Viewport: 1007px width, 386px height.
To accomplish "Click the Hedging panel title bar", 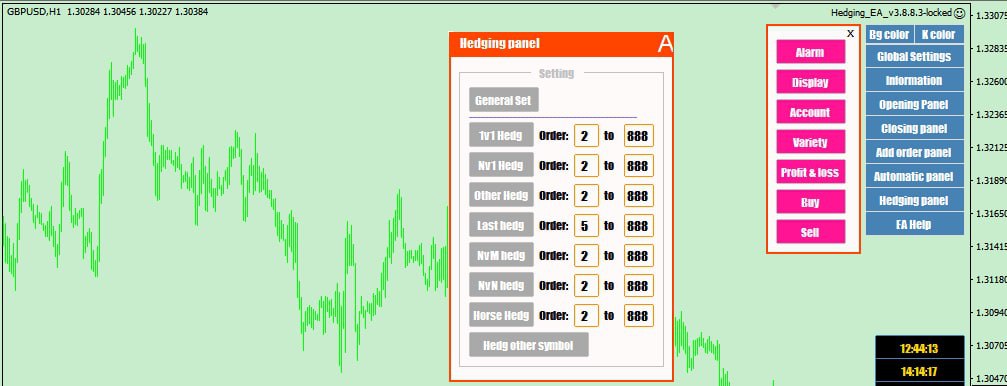I will click(561, 44).
